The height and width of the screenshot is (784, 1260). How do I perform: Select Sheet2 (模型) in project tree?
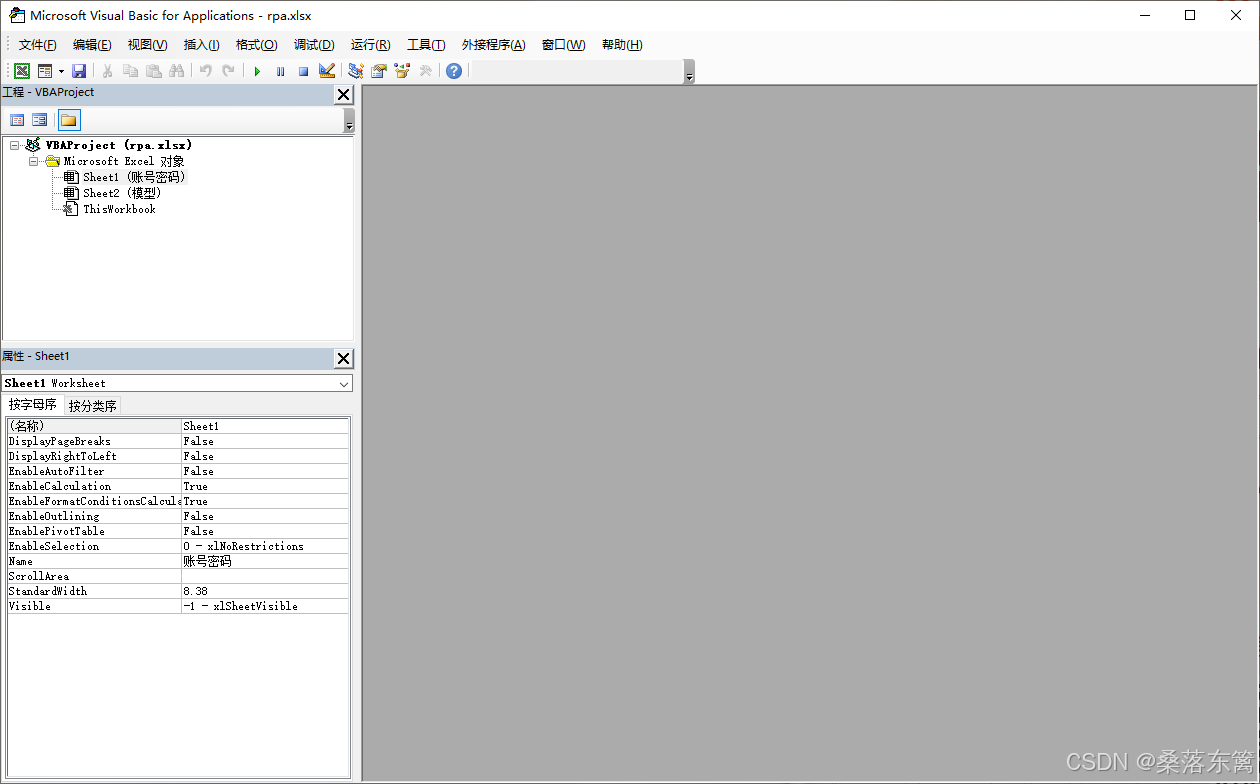click(x=122, y=193)
